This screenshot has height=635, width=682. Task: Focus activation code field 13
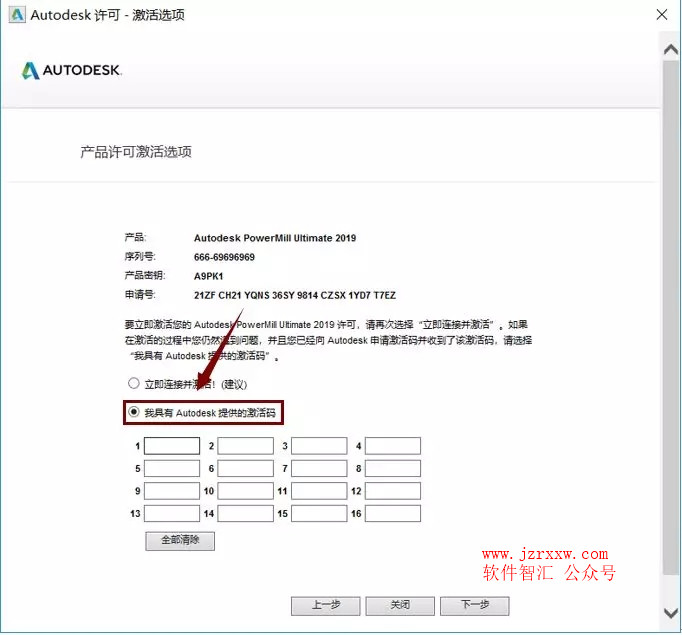click(172, 514)
